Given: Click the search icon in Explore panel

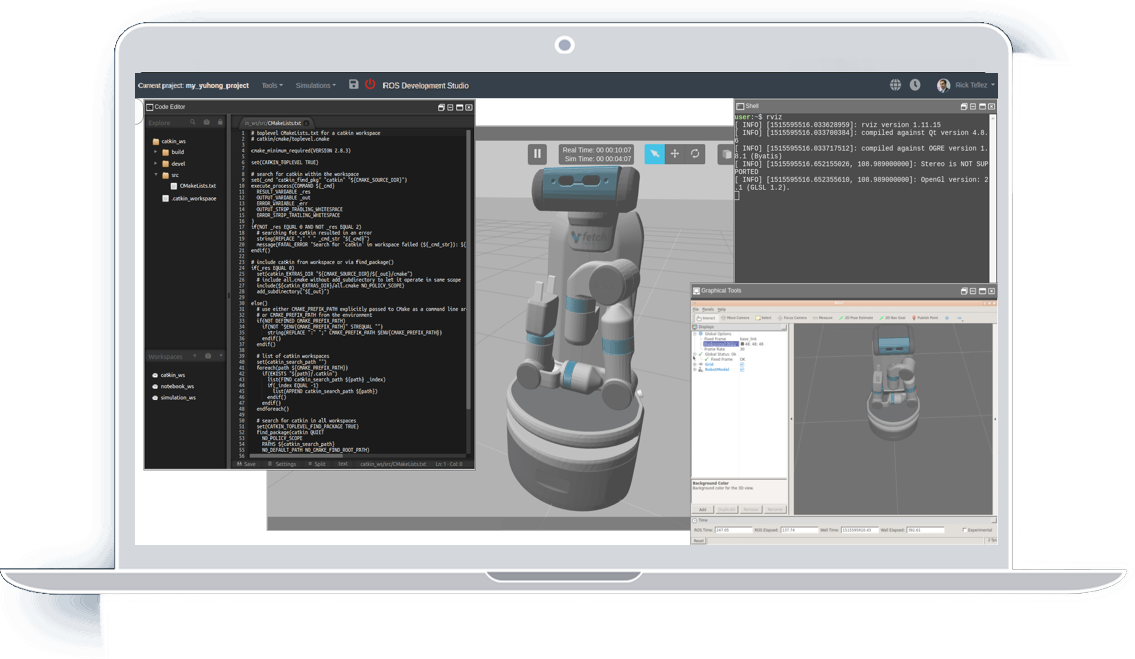Looking at the screenshot, I should (x=193, y=122).
